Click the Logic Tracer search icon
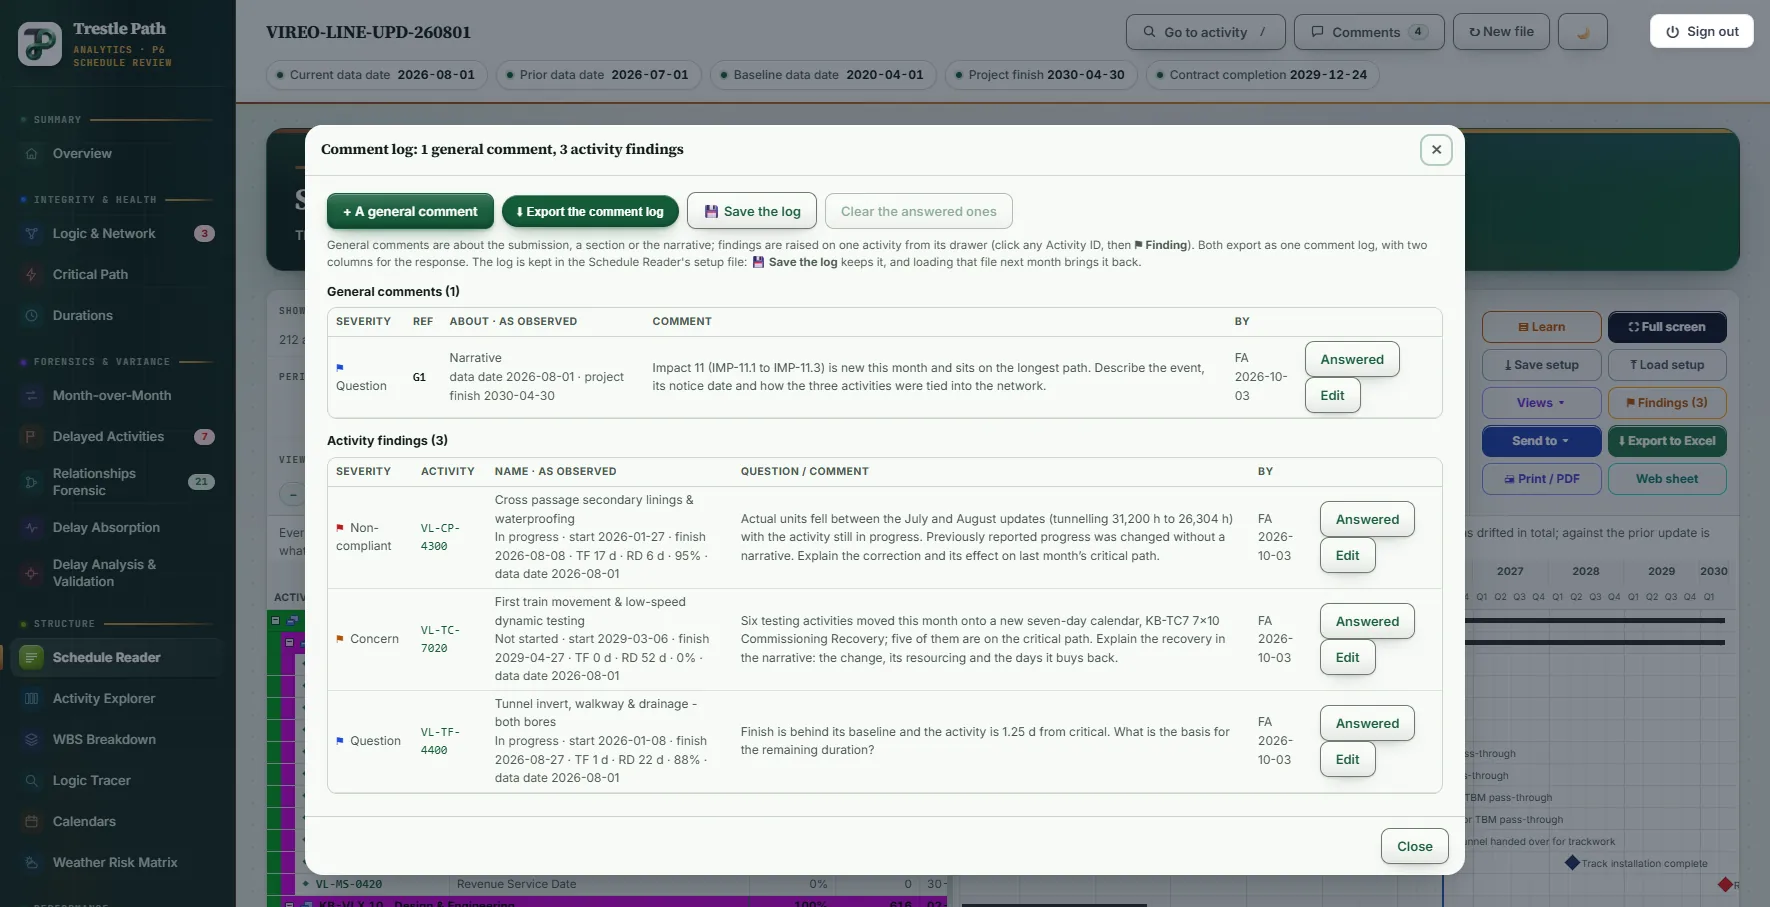This screenshot has width=1770, height=907. point(31,781)
